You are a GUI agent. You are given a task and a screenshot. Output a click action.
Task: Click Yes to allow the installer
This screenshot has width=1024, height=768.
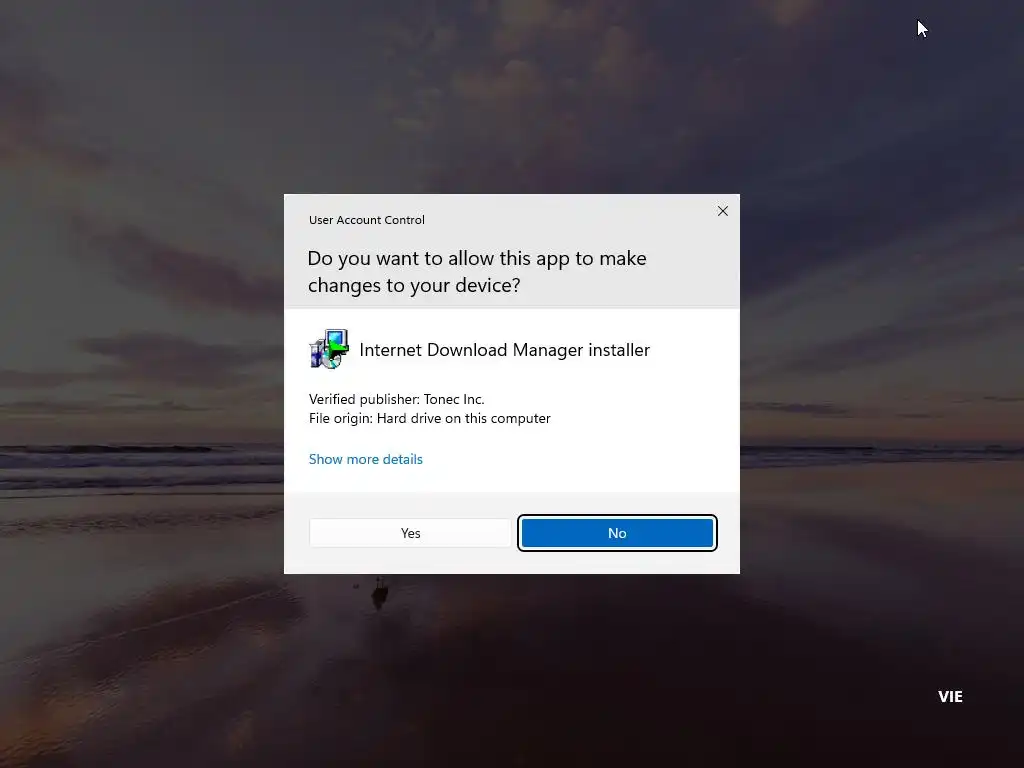tap(410, 533)
